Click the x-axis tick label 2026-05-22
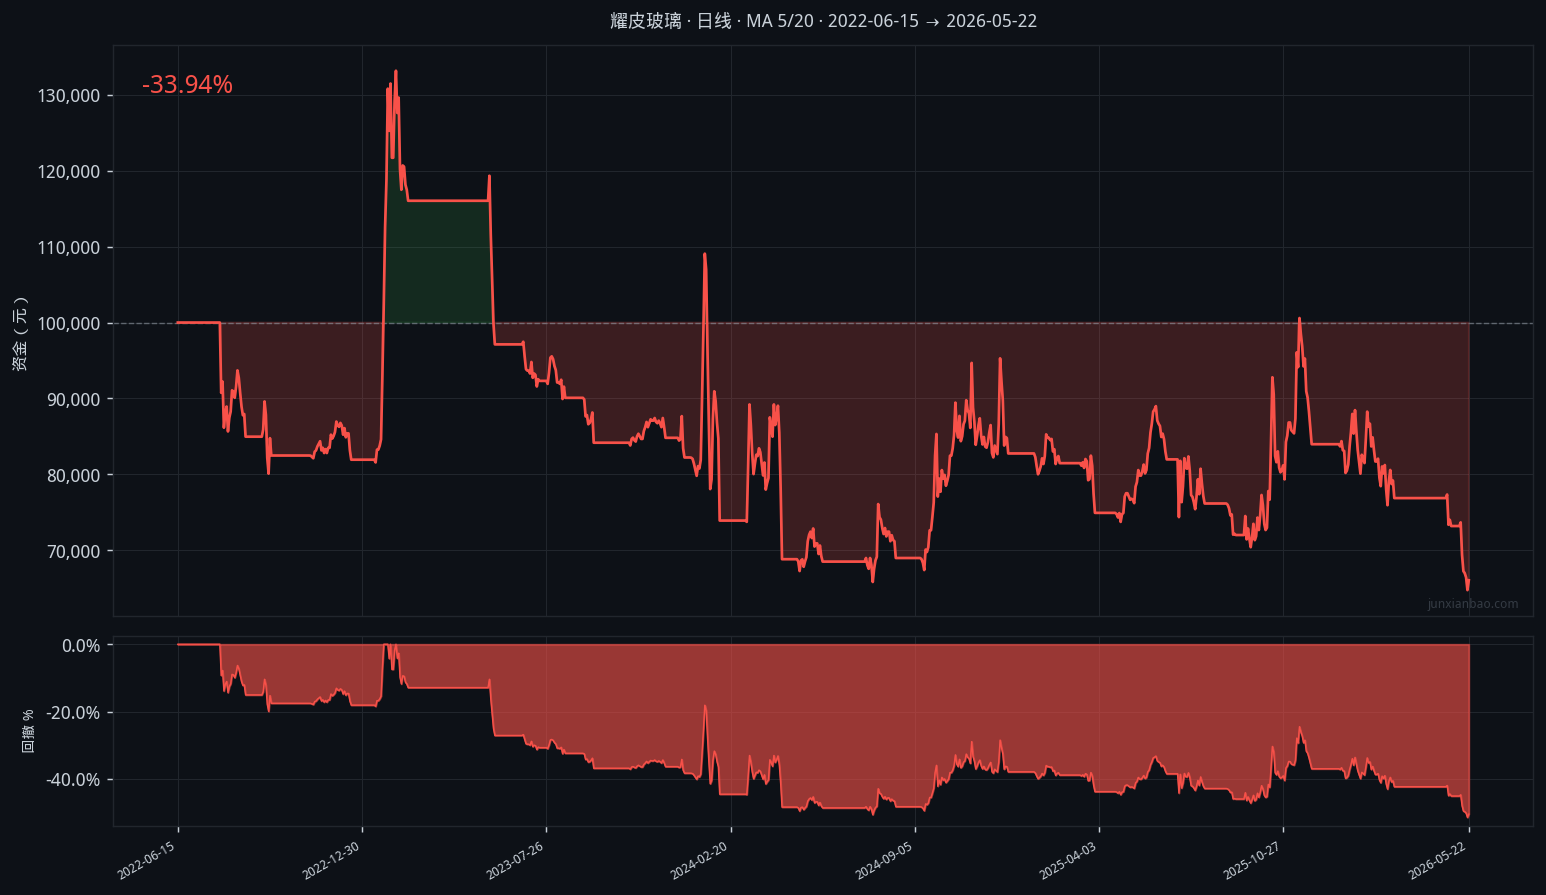This screenshot has height=895, width=1546. pos(1436,860)
